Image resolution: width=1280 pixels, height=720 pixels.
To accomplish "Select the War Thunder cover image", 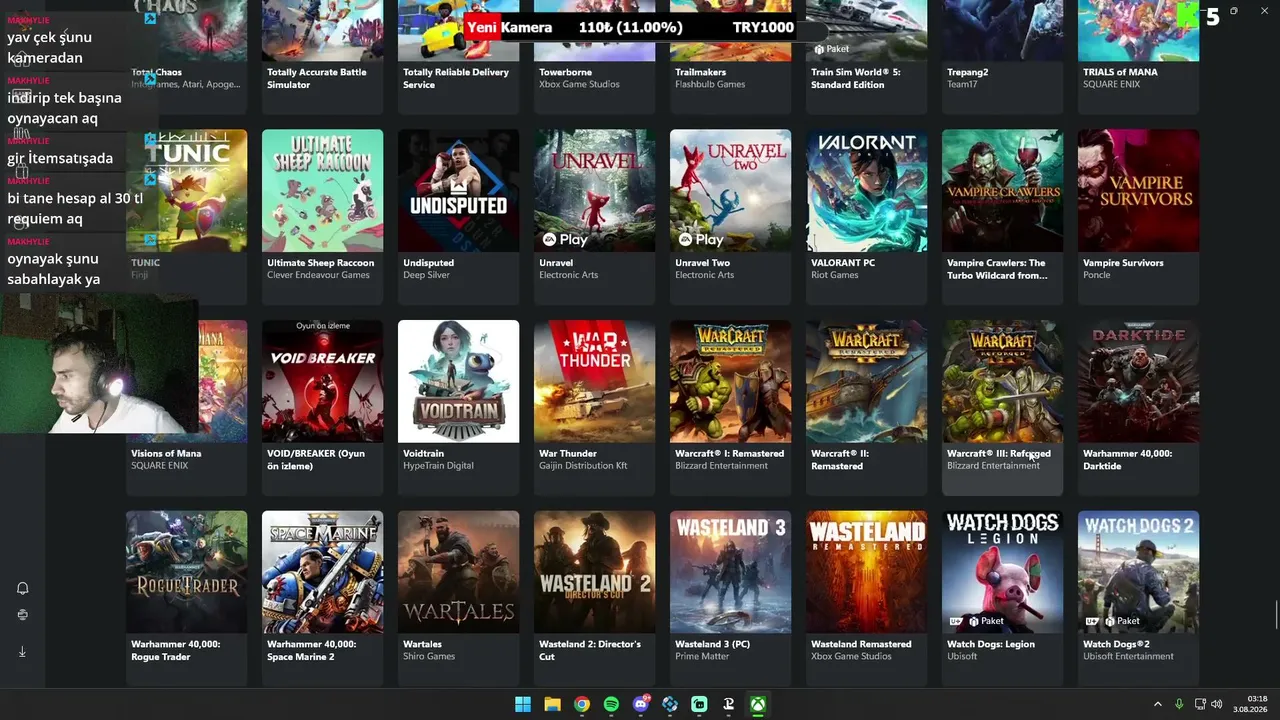I will (594, 381).
